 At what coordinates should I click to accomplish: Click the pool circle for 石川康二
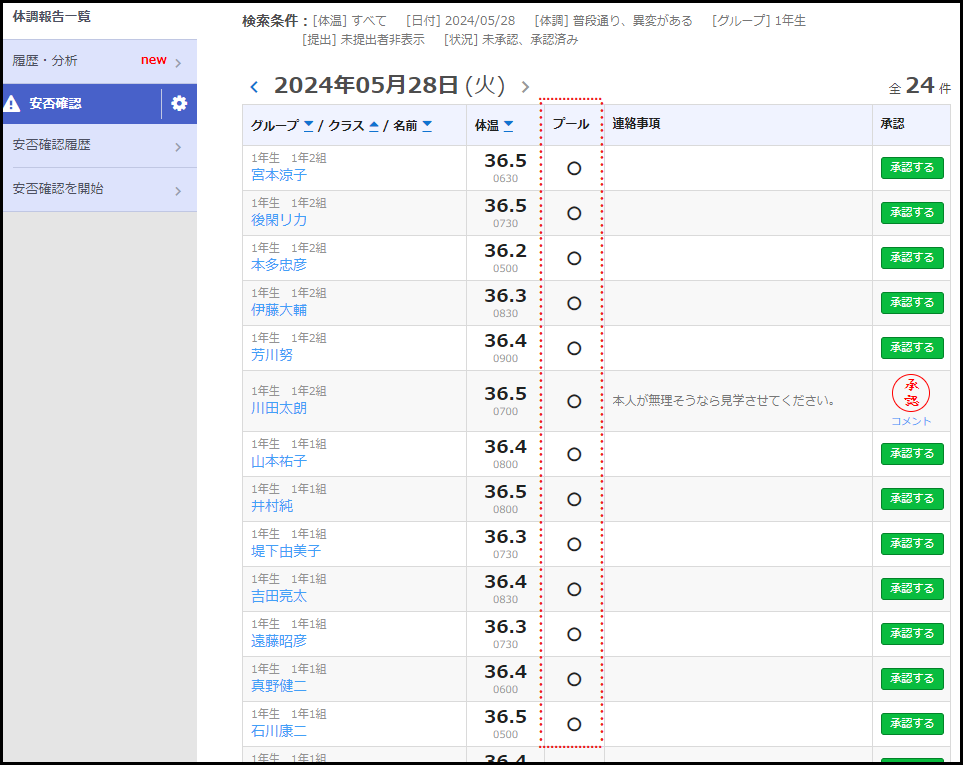pyautogui.click(x=574, y=724)
